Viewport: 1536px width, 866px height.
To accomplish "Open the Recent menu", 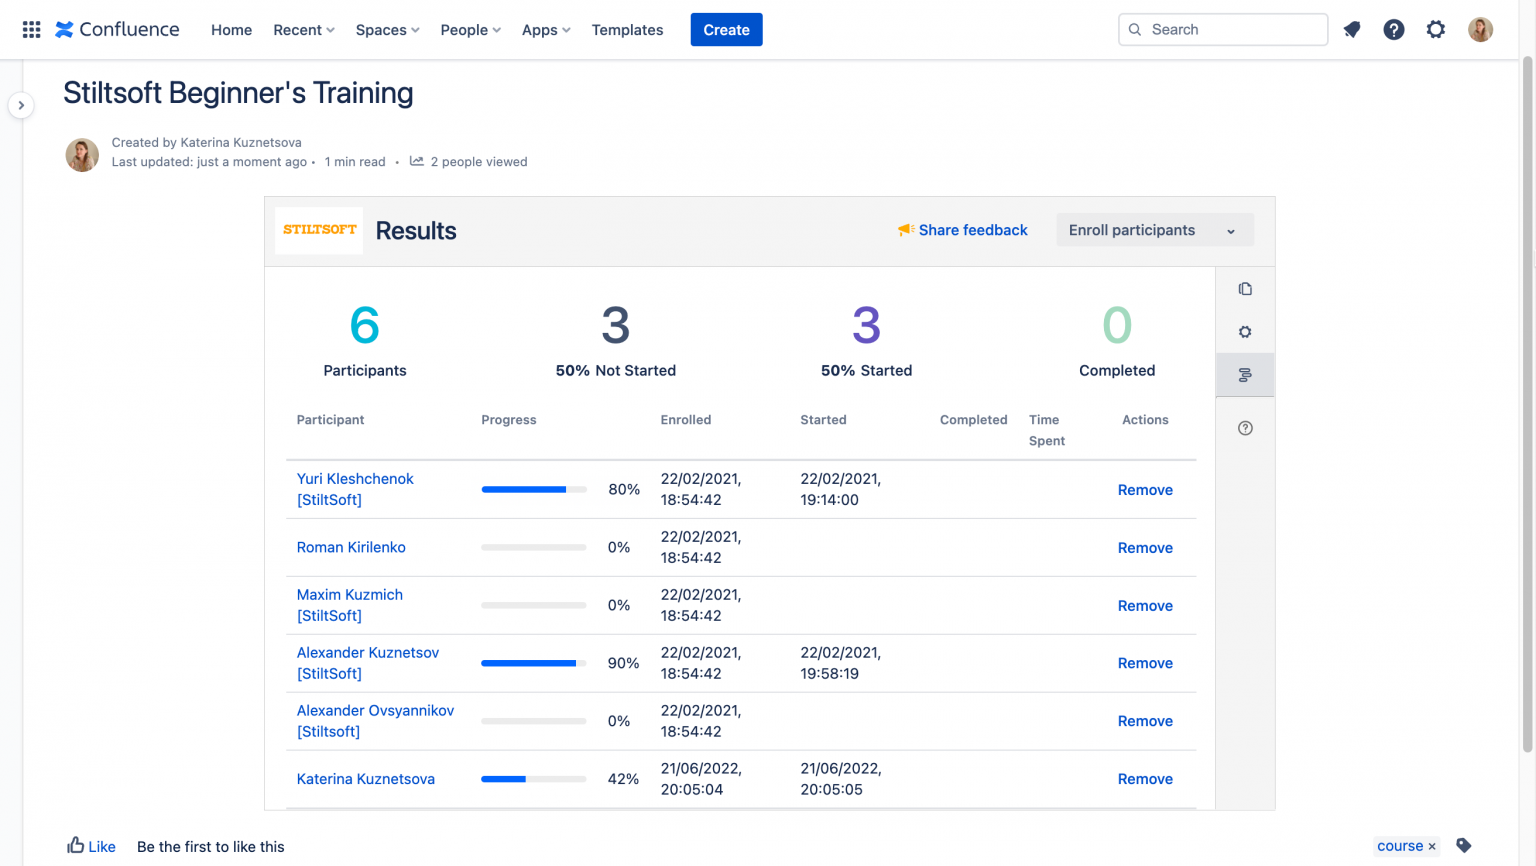I will (x=303, y=30).
